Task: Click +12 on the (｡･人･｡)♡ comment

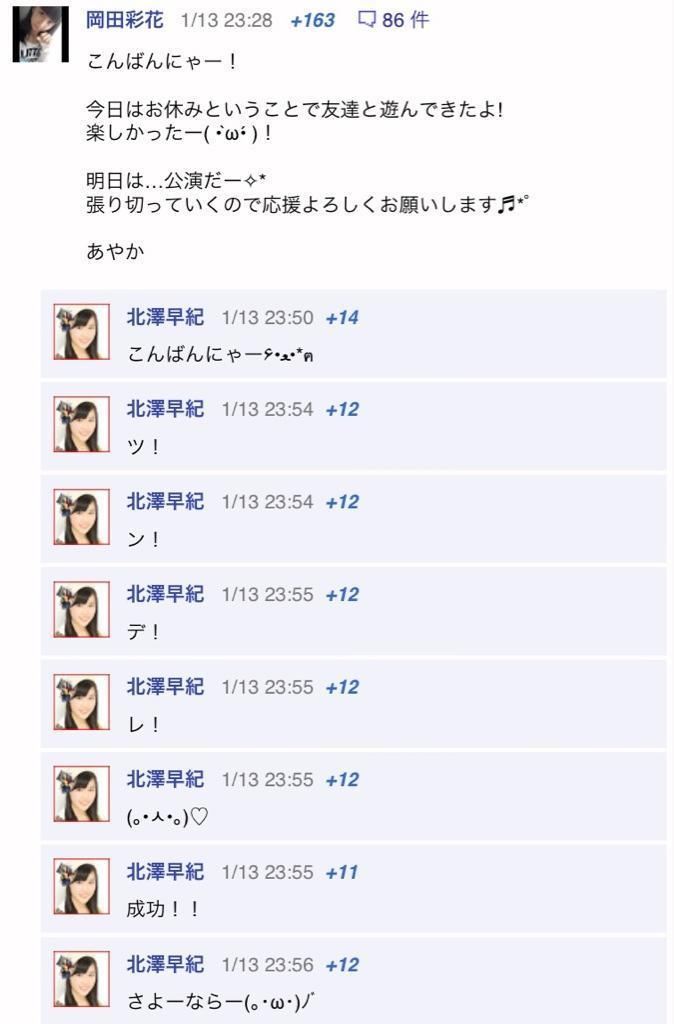Action: 342,780
